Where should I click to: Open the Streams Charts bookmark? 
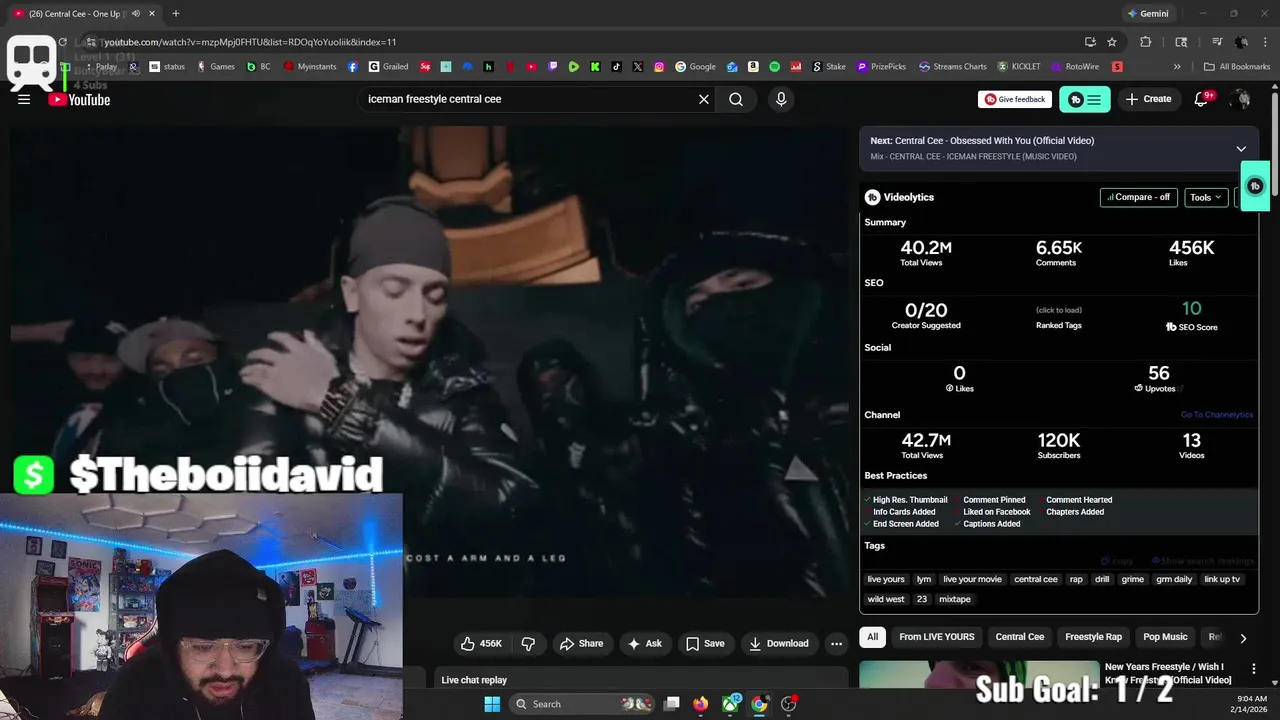click(x=953, y=67)
